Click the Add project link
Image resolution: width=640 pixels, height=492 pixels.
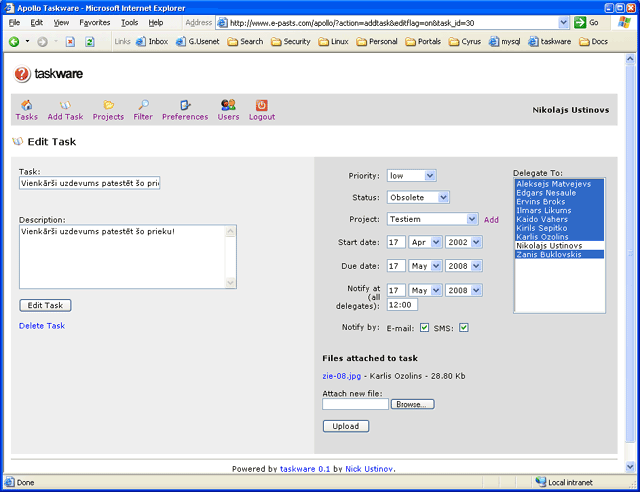click(491, 220)
